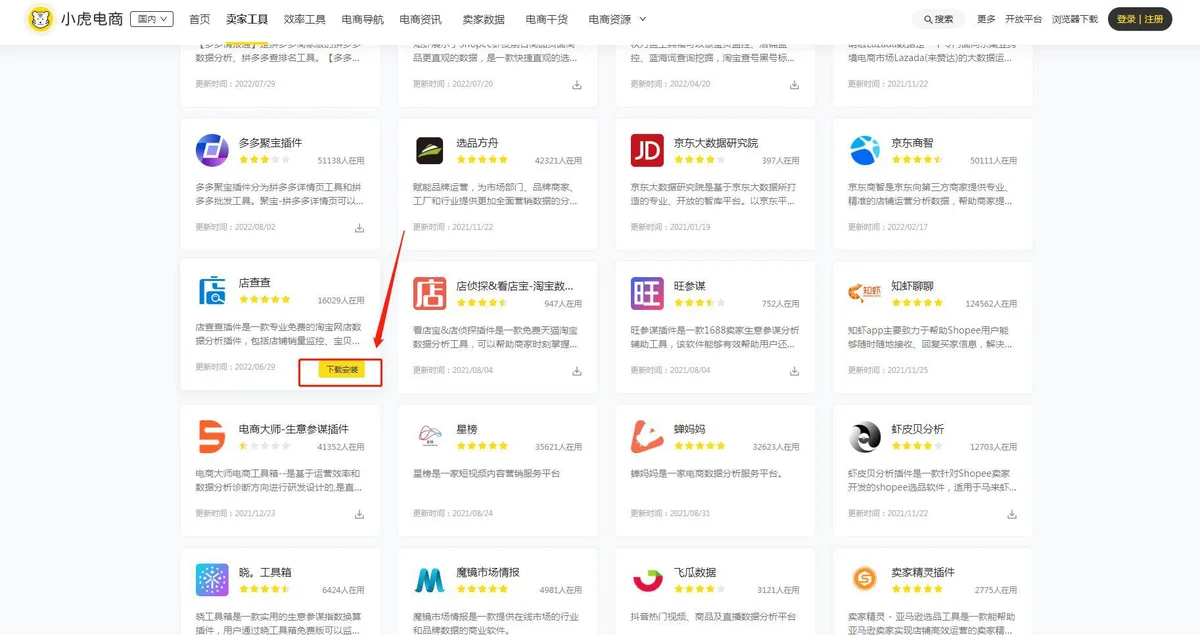Screen dimensions: 1200x635
Task: Click the 店查查 app icon
Action: tap(212, 291)
